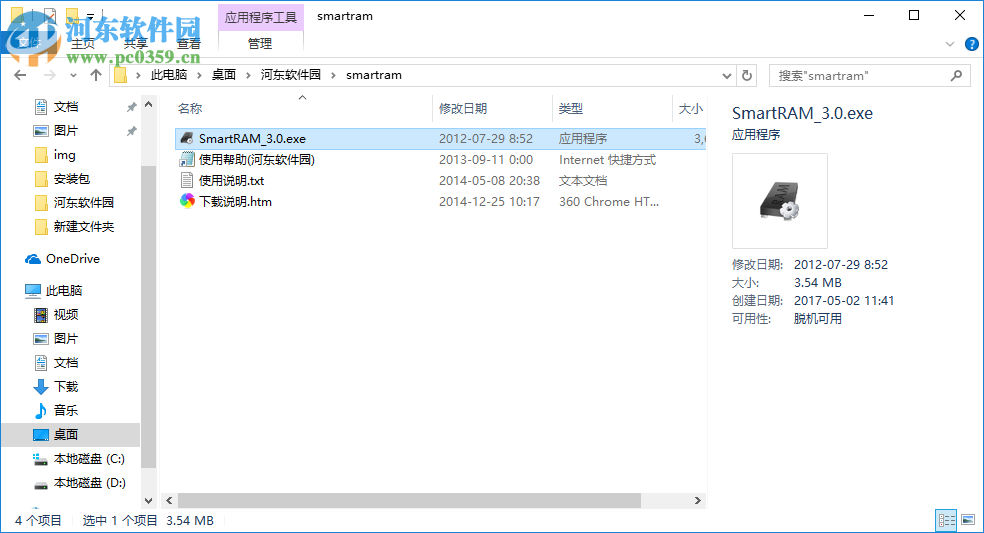Click 此电脑 in address breadcrumb

click(169, 75)
